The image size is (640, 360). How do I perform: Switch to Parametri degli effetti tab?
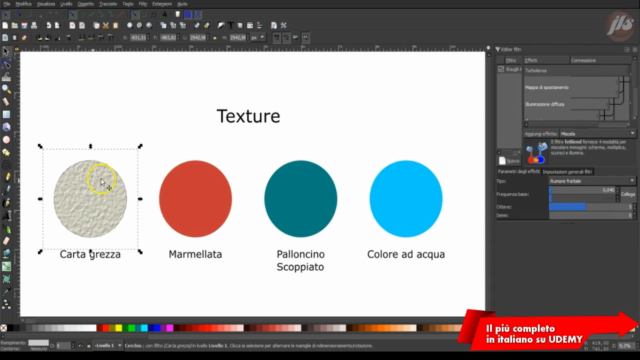[518, 171]
